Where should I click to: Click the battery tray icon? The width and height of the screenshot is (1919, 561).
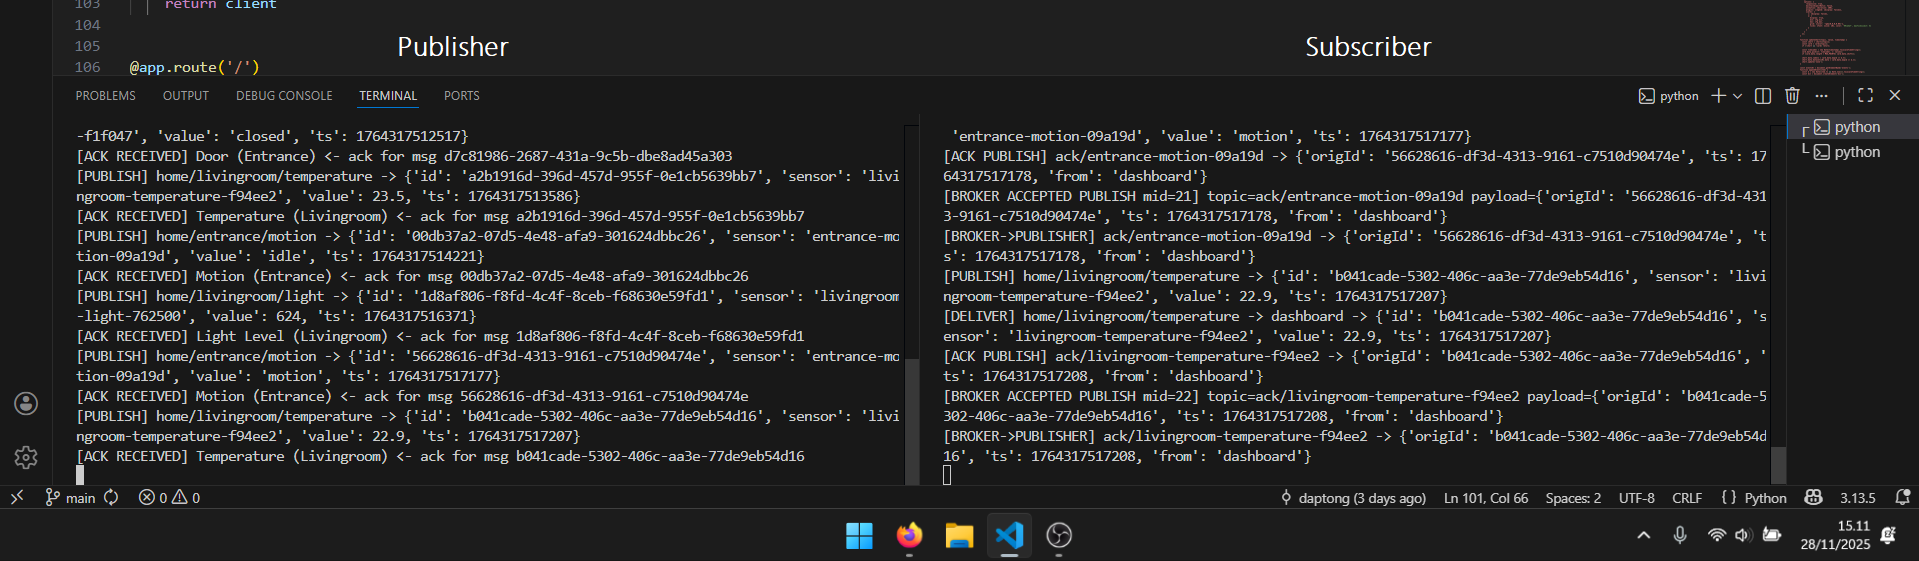point(1771,536)
